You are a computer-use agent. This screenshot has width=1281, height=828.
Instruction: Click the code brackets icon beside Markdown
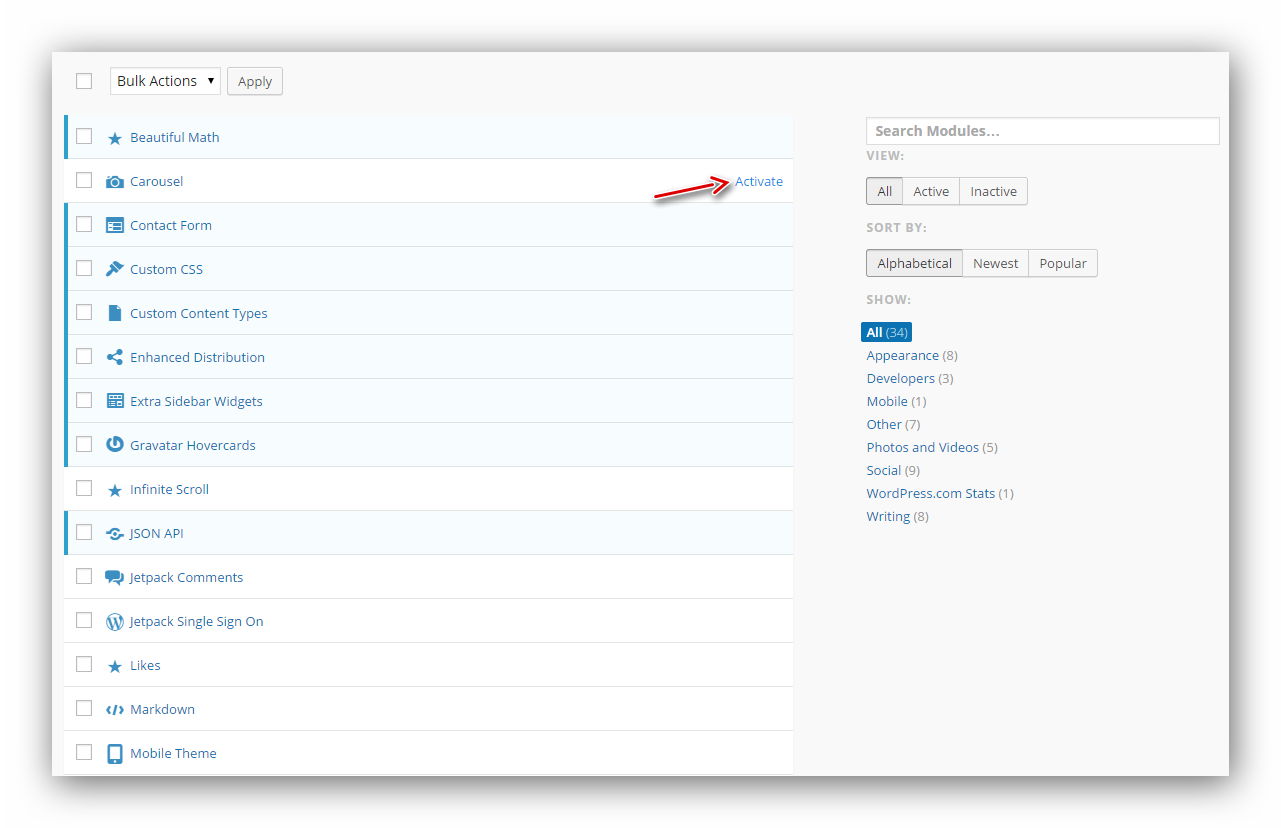[x=115, y=710]
